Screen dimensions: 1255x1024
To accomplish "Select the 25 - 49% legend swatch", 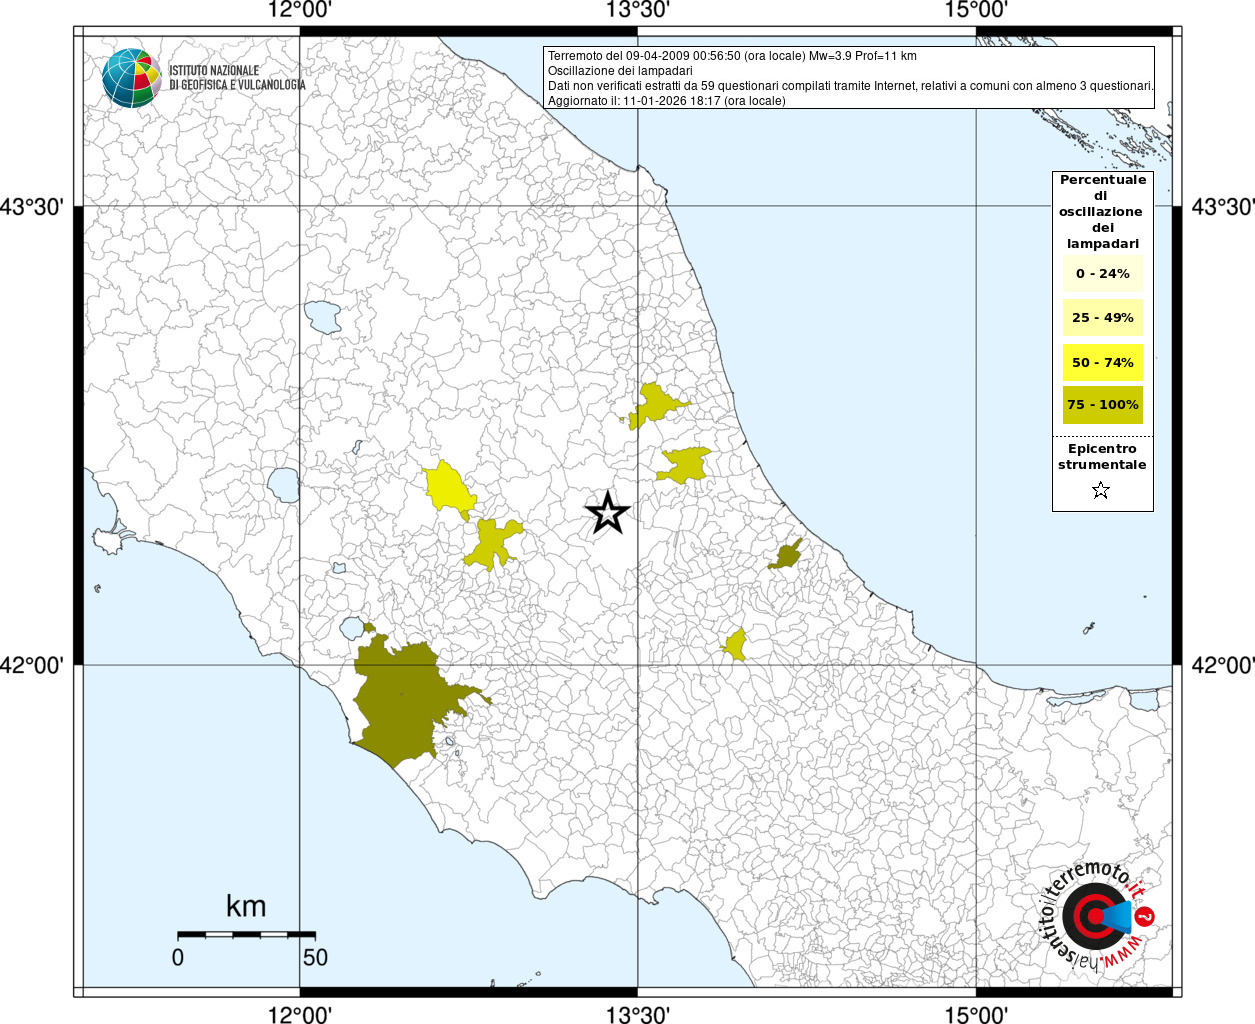I will click(x=1102, y=318).
